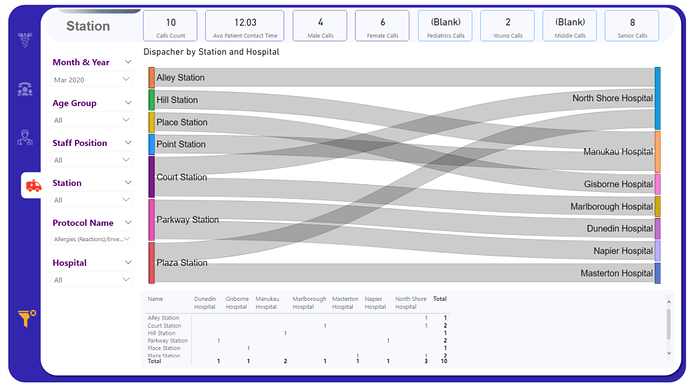Open the Hospital All dropdown
Viewport: 690px width, 387px height.
click(x=92, y=280)
